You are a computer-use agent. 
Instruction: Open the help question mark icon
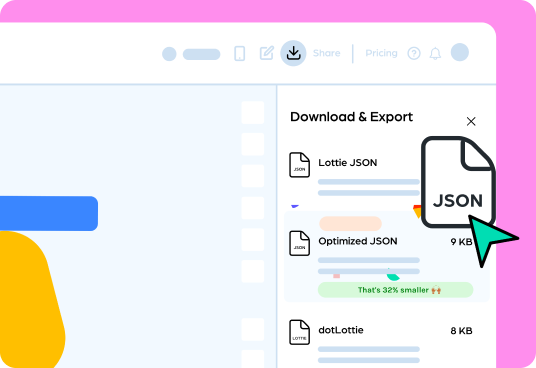click(x=414, y=53)
